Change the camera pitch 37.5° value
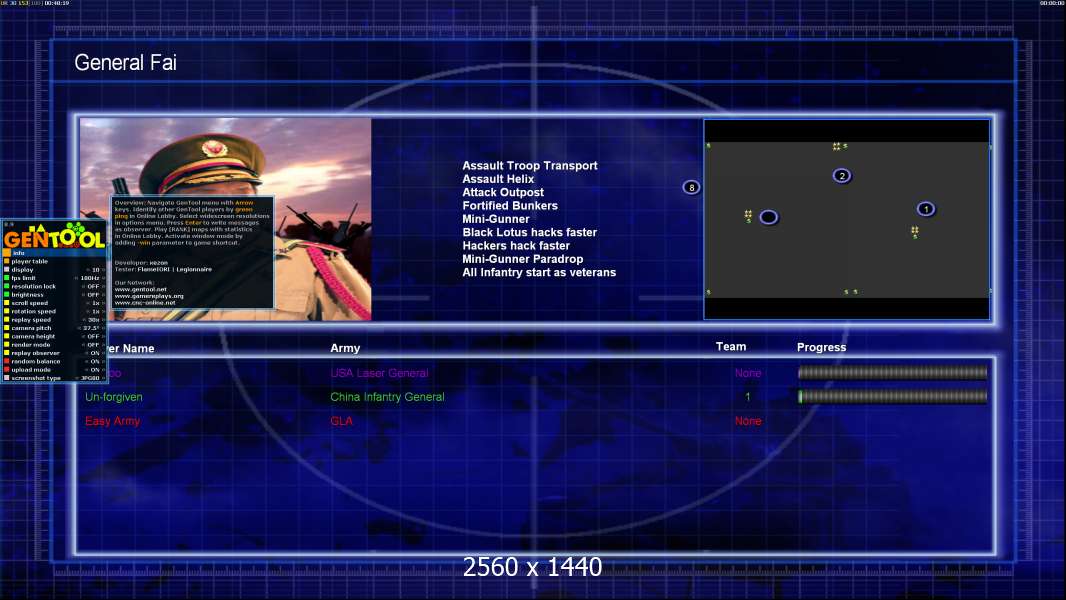Viewport: 1066px width, 600px height. point(91,328)
